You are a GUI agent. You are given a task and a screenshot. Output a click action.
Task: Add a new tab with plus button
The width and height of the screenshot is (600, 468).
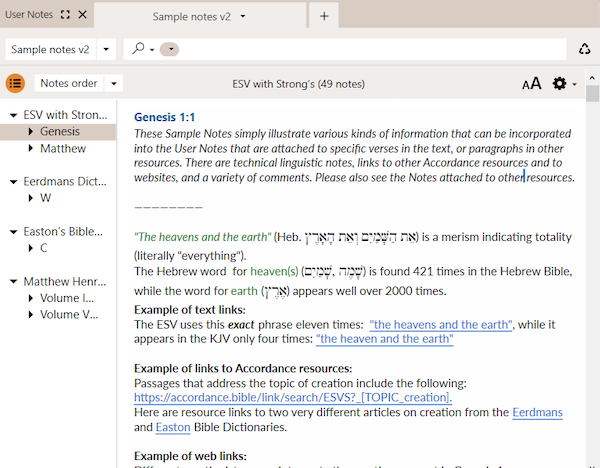point(324,16)
